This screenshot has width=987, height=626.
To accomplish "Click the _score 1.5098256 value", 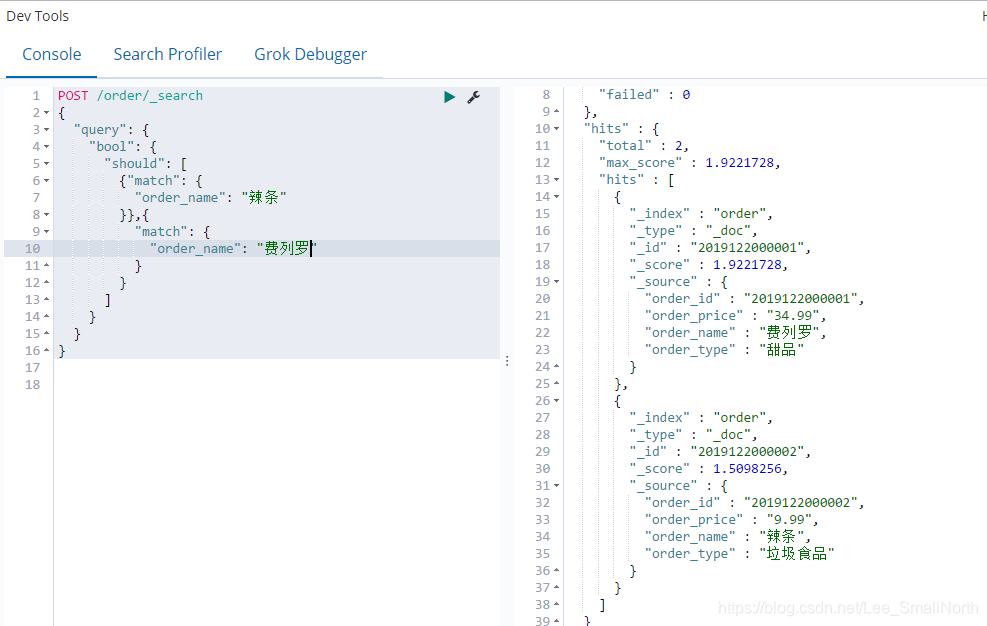I will [747, 469].
